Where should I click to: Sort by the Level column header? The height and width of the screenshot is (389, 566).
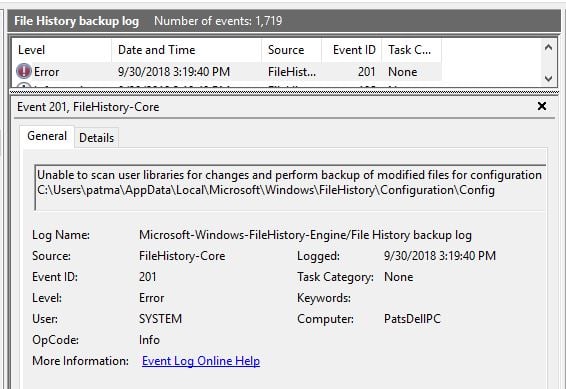click(61, 50)
